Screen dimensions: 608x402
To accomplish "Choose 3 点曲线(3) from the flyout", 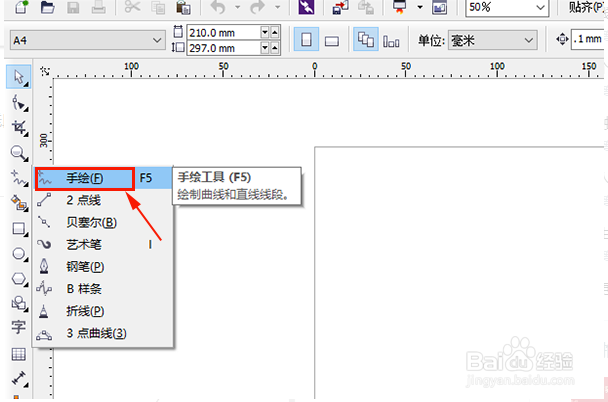I will point(104,333).
